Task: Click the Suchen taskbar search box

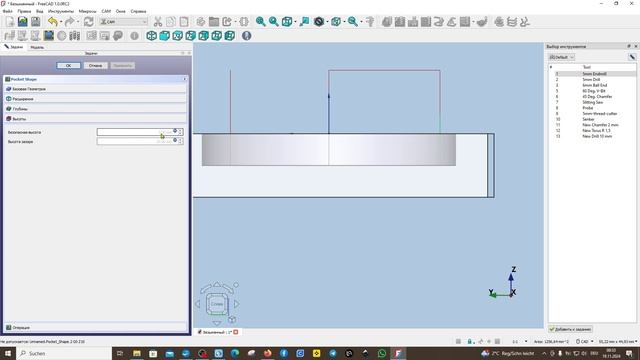Action: point(64,353)
